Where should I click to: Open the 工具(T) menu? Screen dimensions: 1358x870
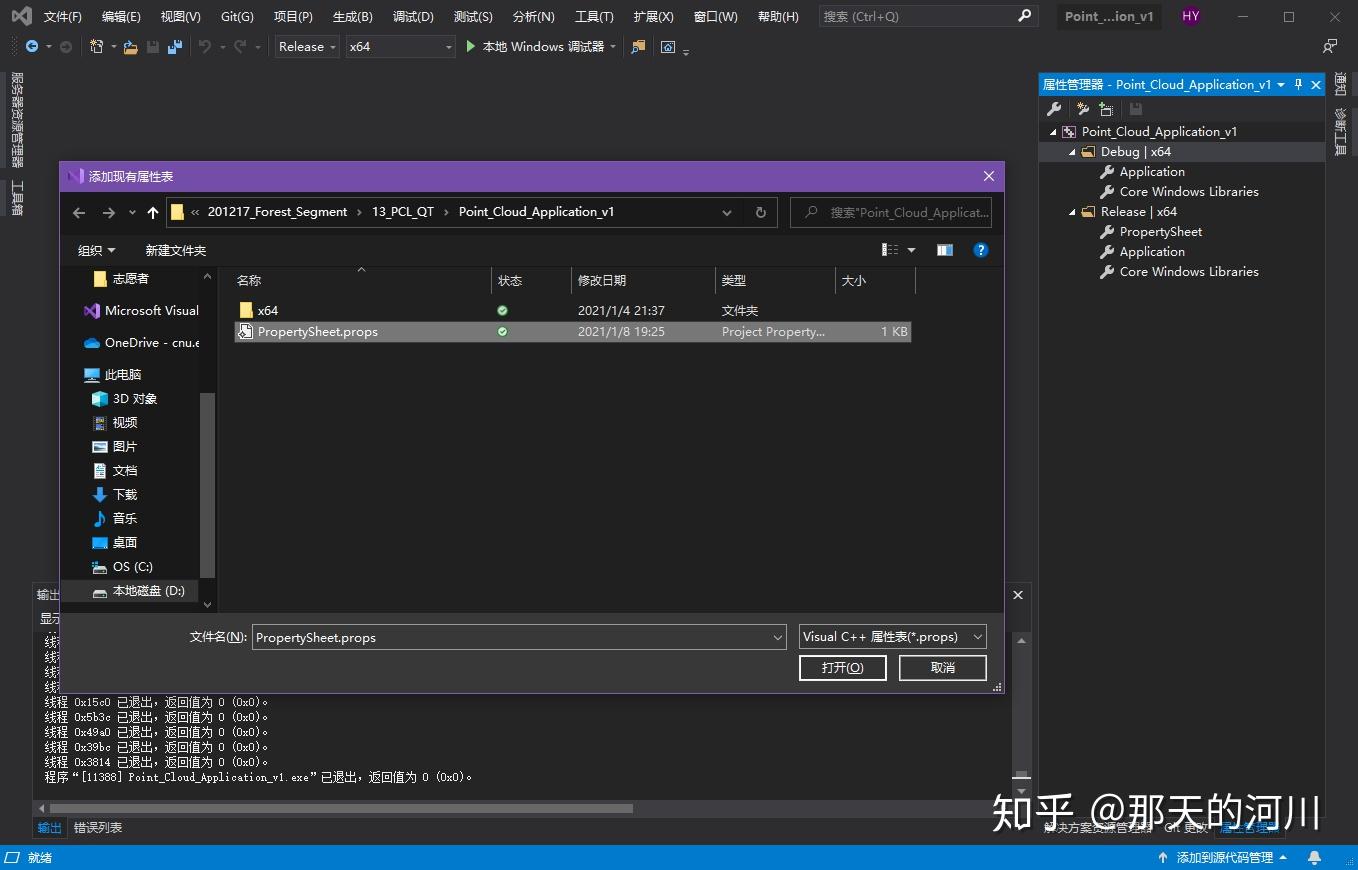[593, 16]
